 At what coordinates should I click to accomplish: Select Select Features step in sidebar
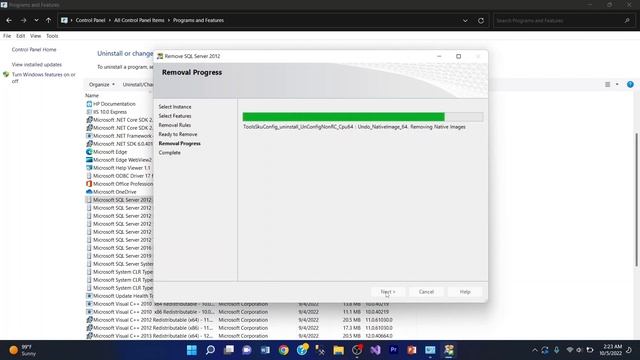point(175,116)
